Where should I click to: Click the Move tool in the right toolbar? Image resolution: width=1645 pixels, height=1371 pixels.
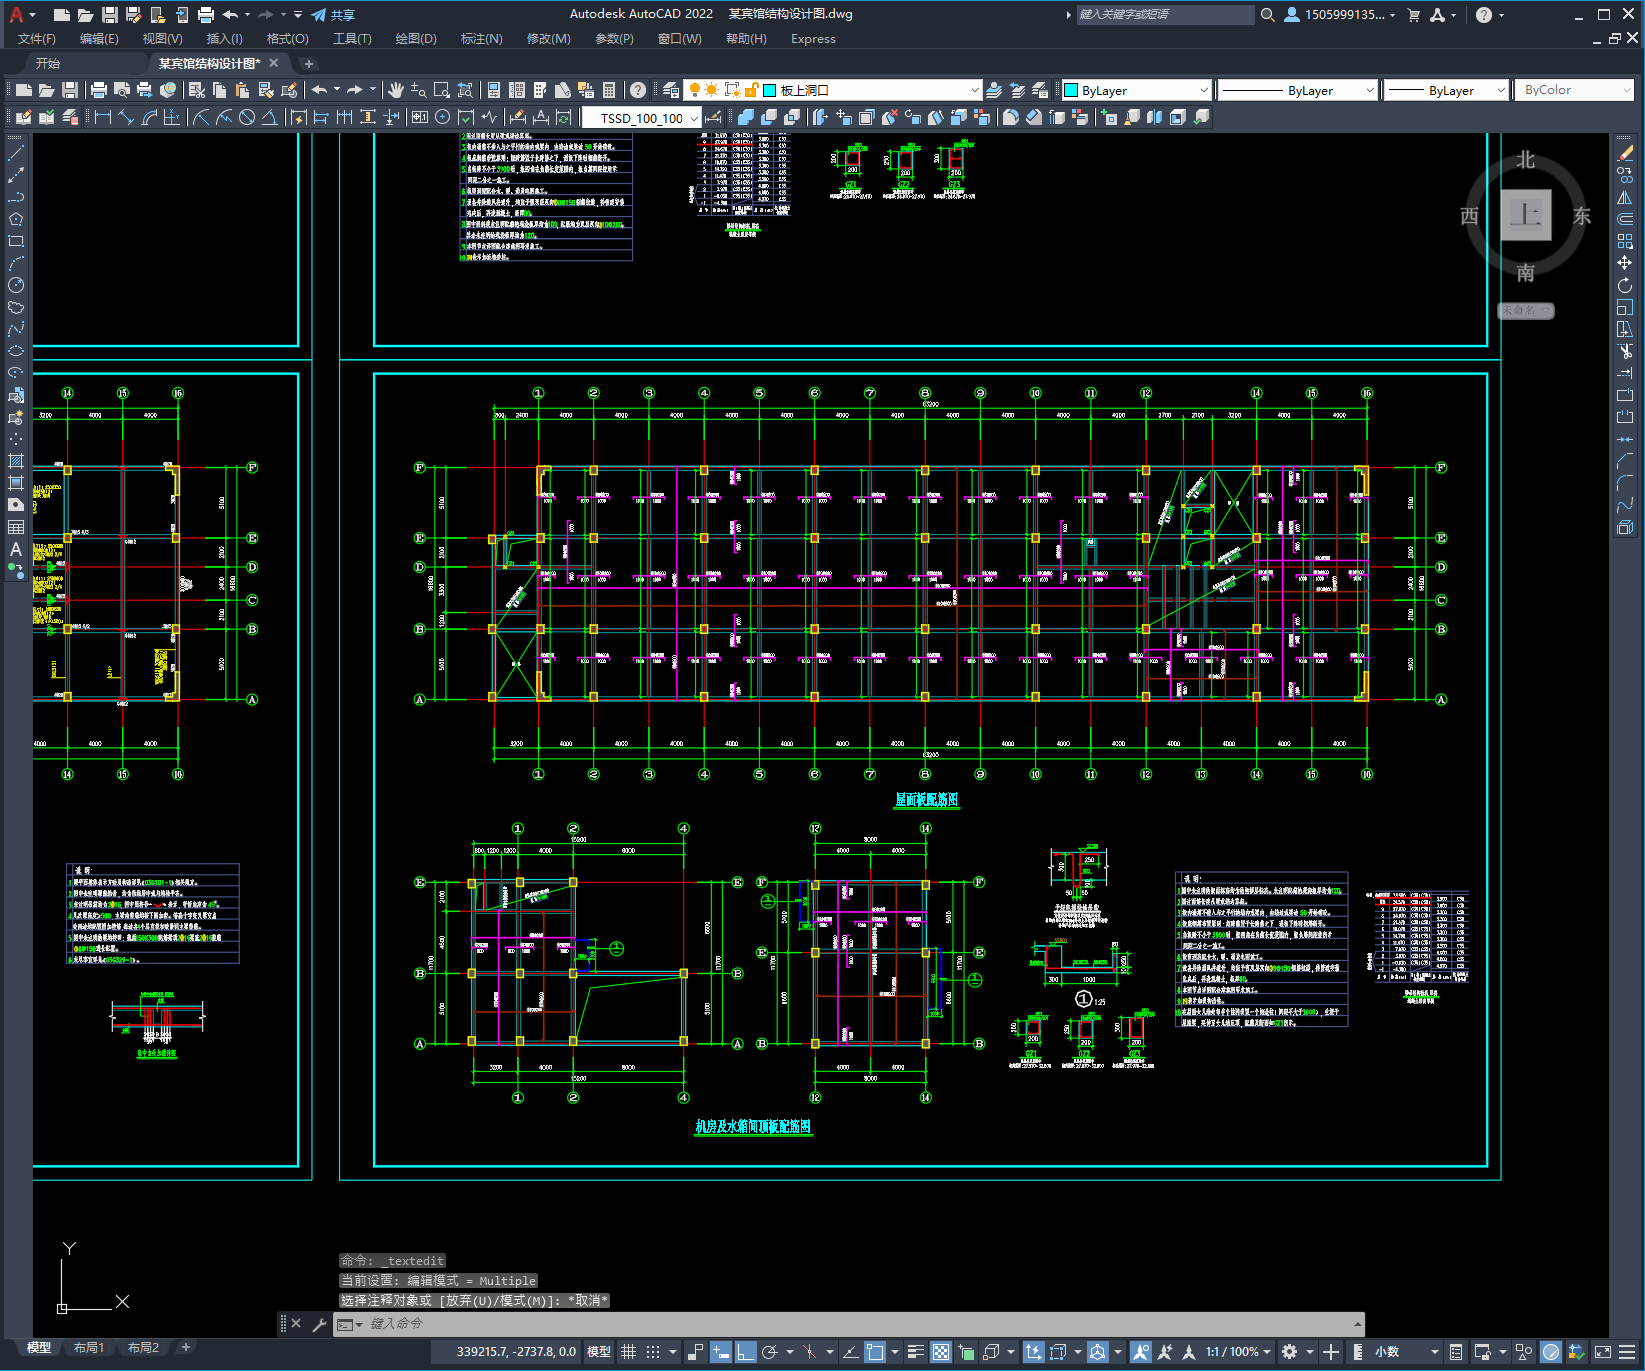pos(1625,263)
